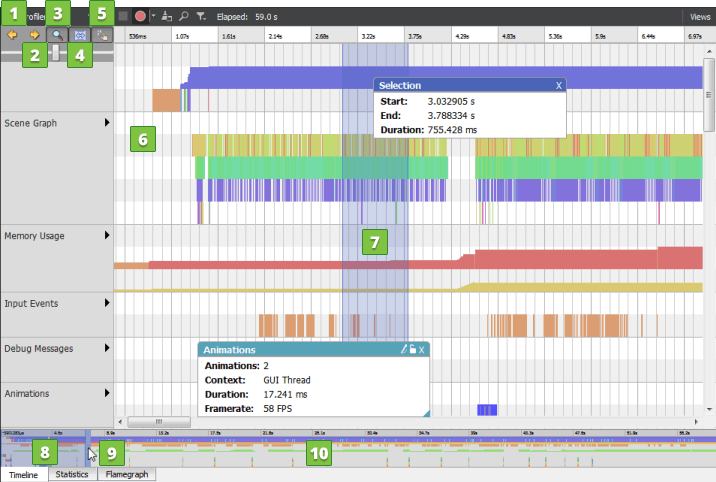The width and height of the screenshot is (716, 482).
Task: Open the event filter funnel icon
Action: pyautogui.click(x=201, y=17)
